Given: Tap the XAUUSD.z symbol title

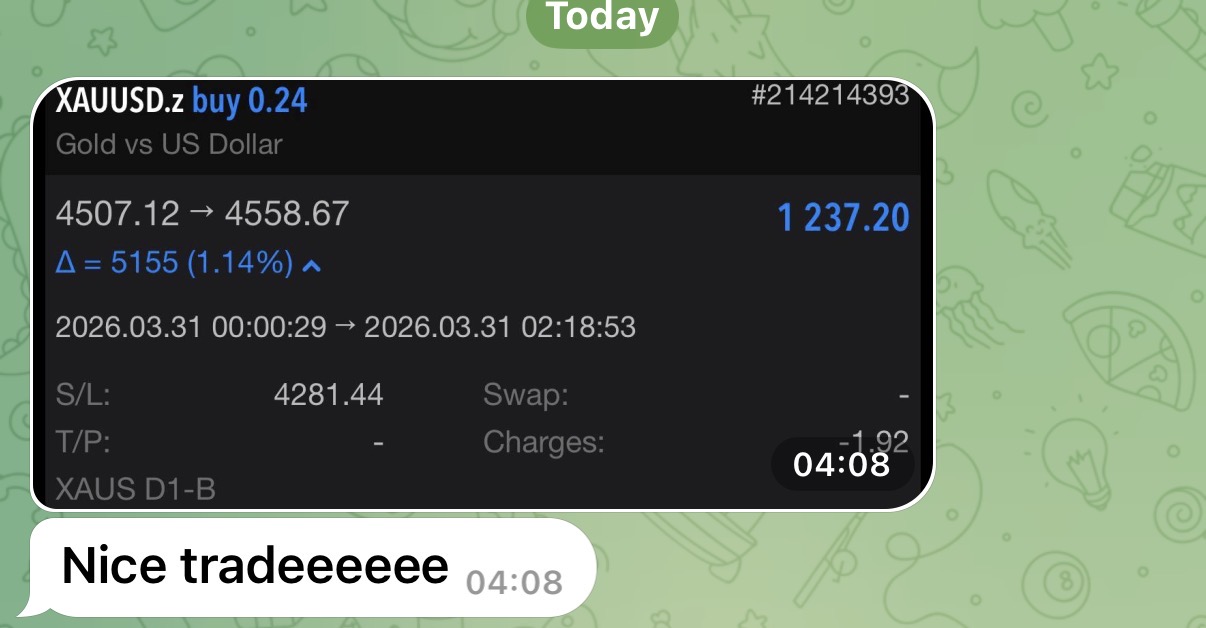Looking at the screenshot, I should [120, 100].
